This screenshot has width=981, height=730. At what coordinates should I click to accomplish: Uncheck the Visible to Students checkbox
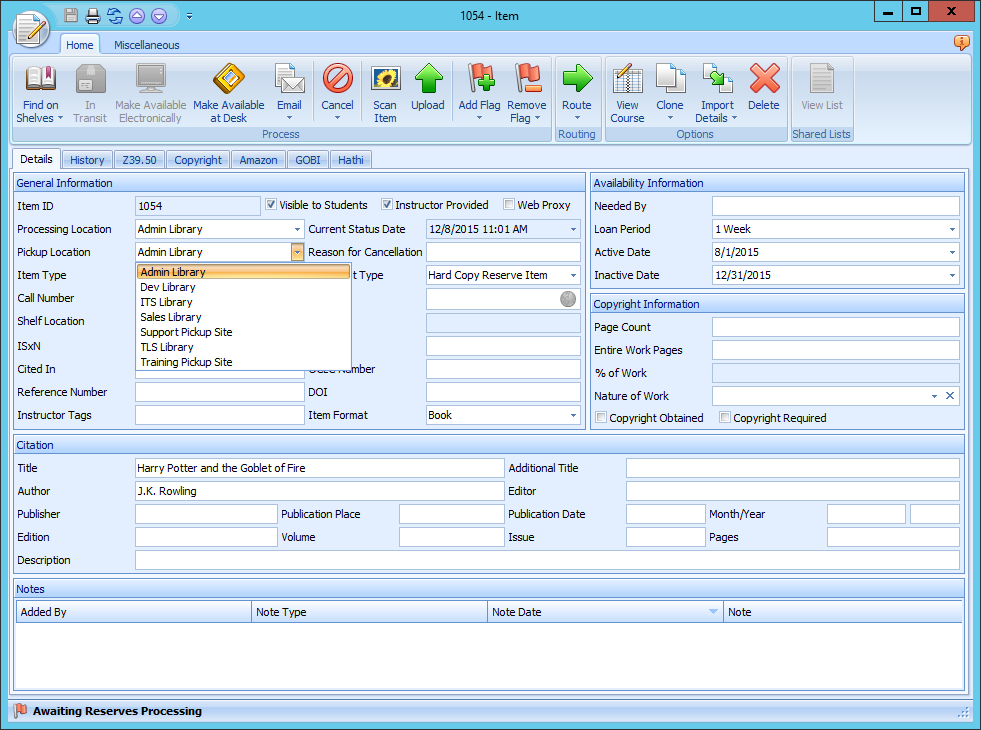tap(271, 205)
